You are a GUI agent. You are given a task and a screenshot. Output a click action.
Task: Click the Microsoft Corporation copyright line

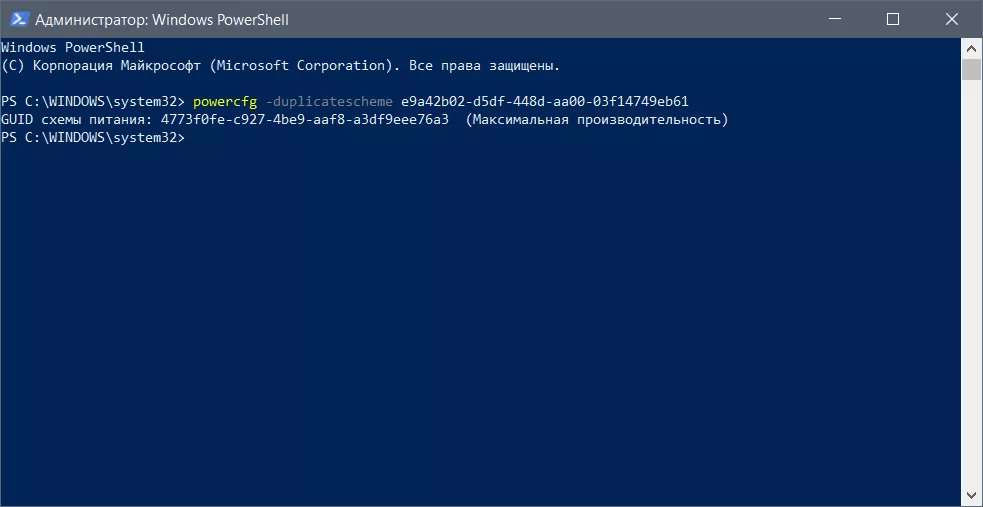click(x=281, y=66)
